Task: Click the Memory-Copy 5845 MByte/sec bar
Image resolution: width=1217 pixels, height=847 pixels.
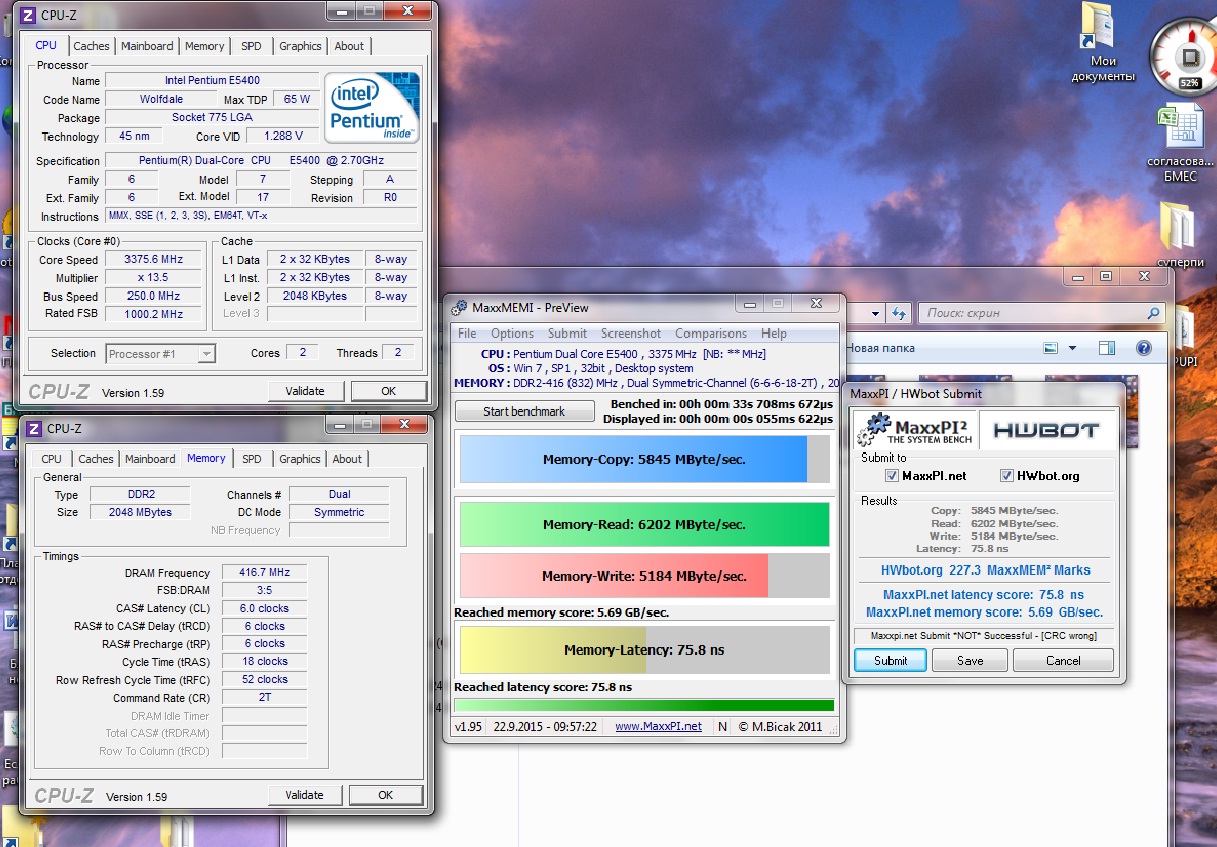Action: (x=644, y=460)
